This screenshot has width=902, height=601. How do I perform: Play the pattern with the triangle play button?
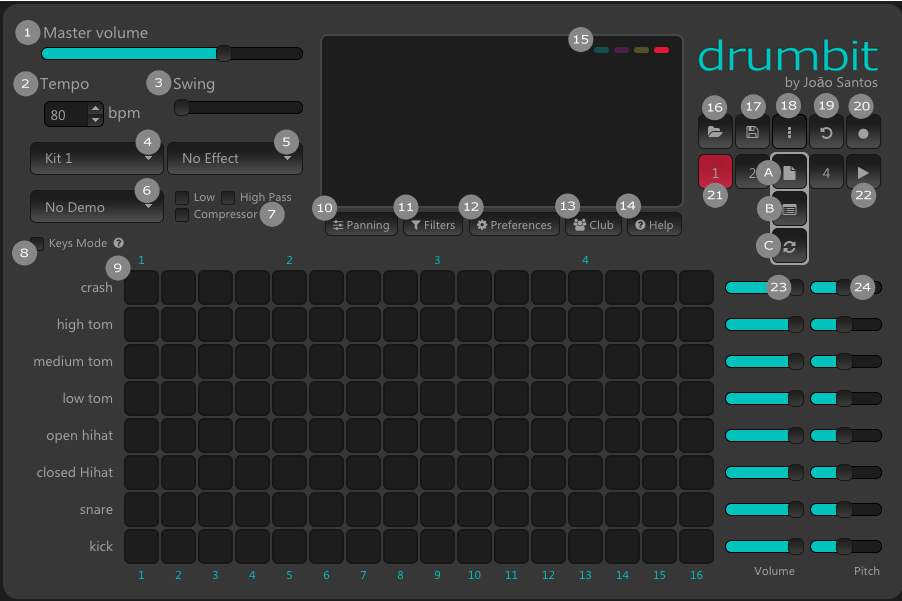(863, 172)
